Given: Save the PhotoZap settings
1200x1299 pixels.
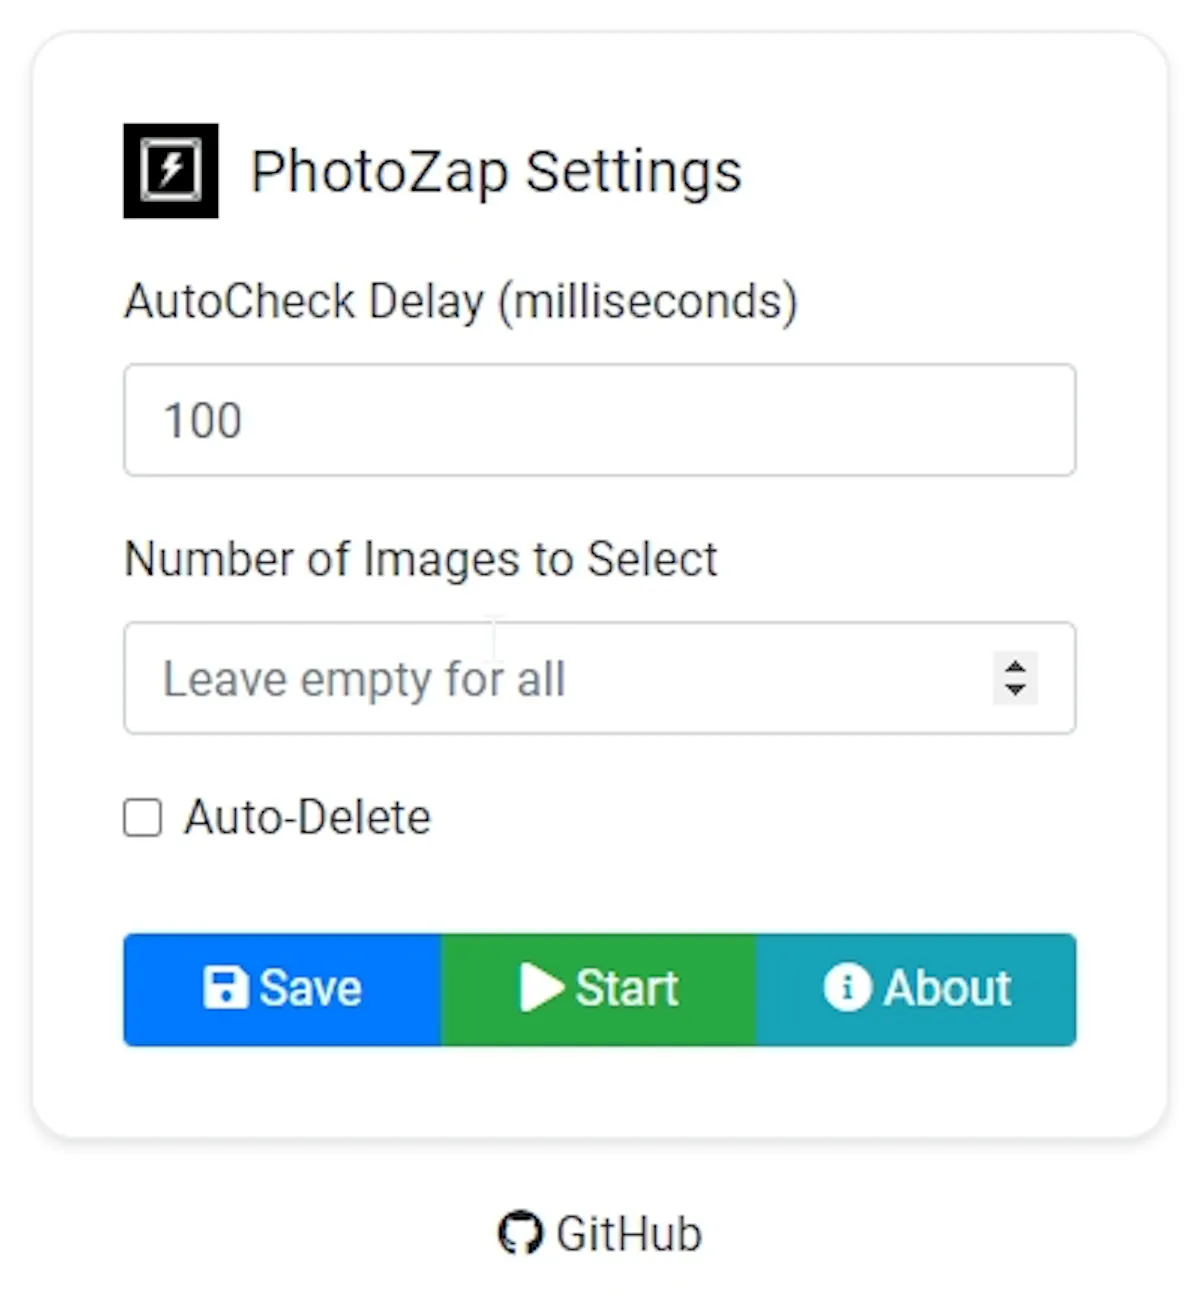Looking at the screenshot, I should (282, 990).
